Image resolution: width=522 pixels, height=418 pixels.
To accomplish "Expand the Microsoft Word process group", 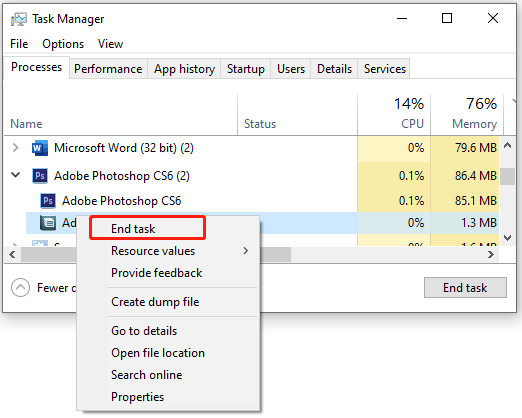I will click(15, 147).
